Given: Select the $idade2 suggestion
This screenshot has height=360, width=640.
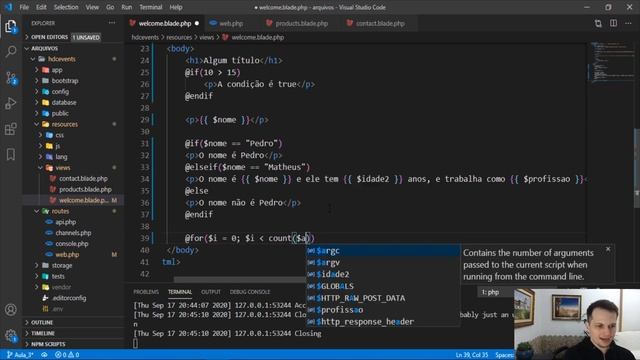Looking at the screenshot, I should [x=383, y=274].
